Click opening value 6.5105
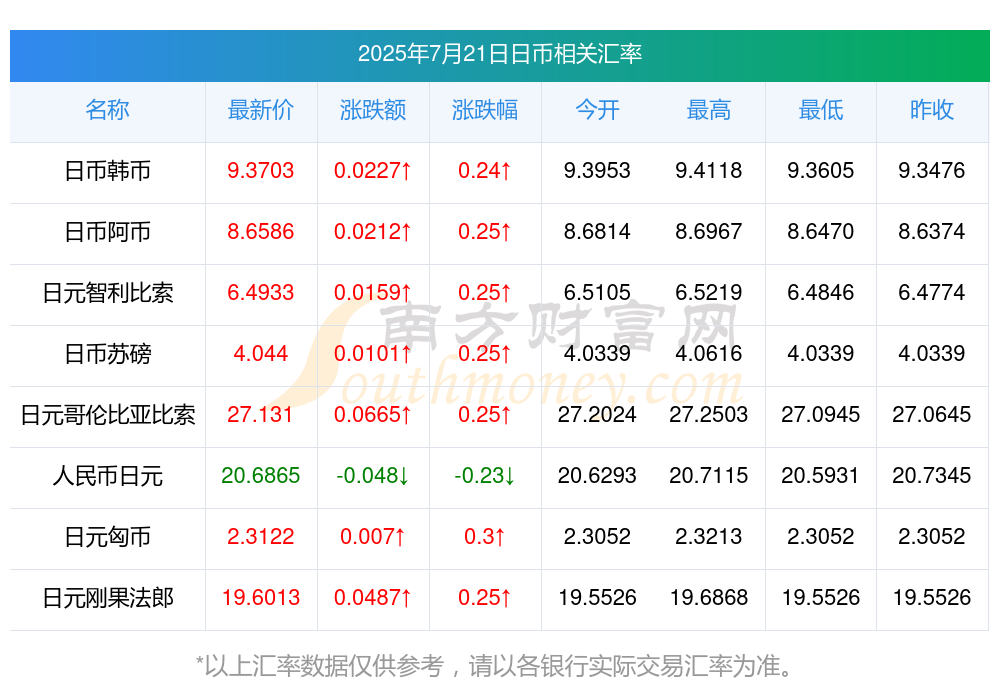 coord(597,292)
